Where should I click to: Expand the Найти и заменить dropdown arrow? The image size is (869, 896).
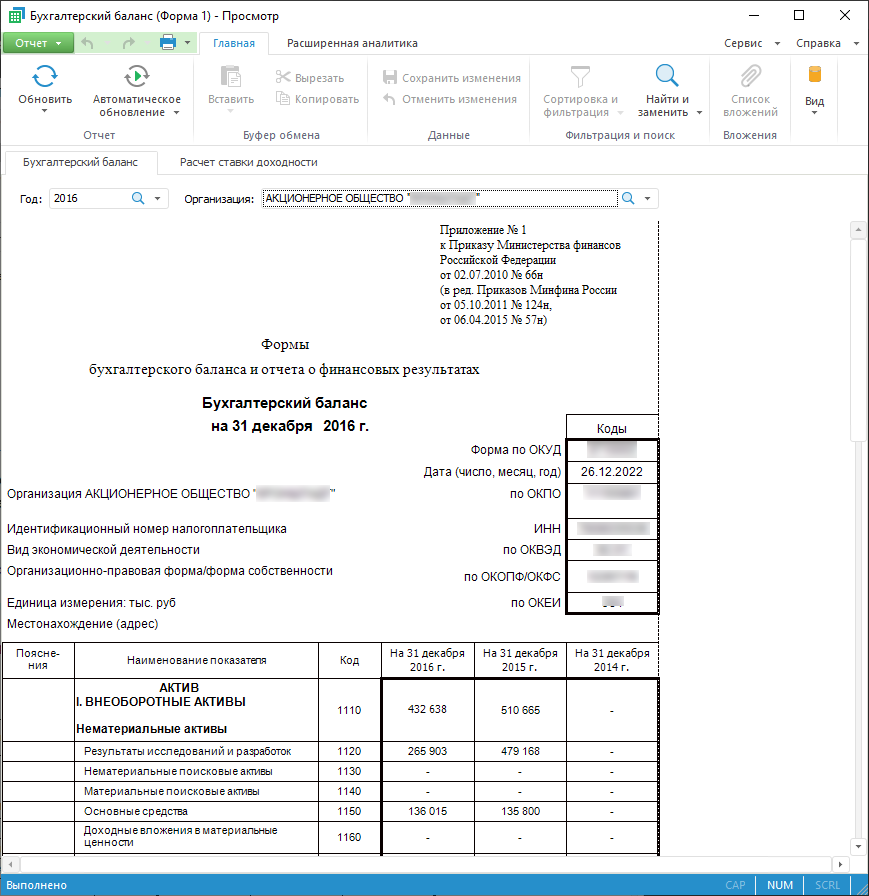[699, 113]
